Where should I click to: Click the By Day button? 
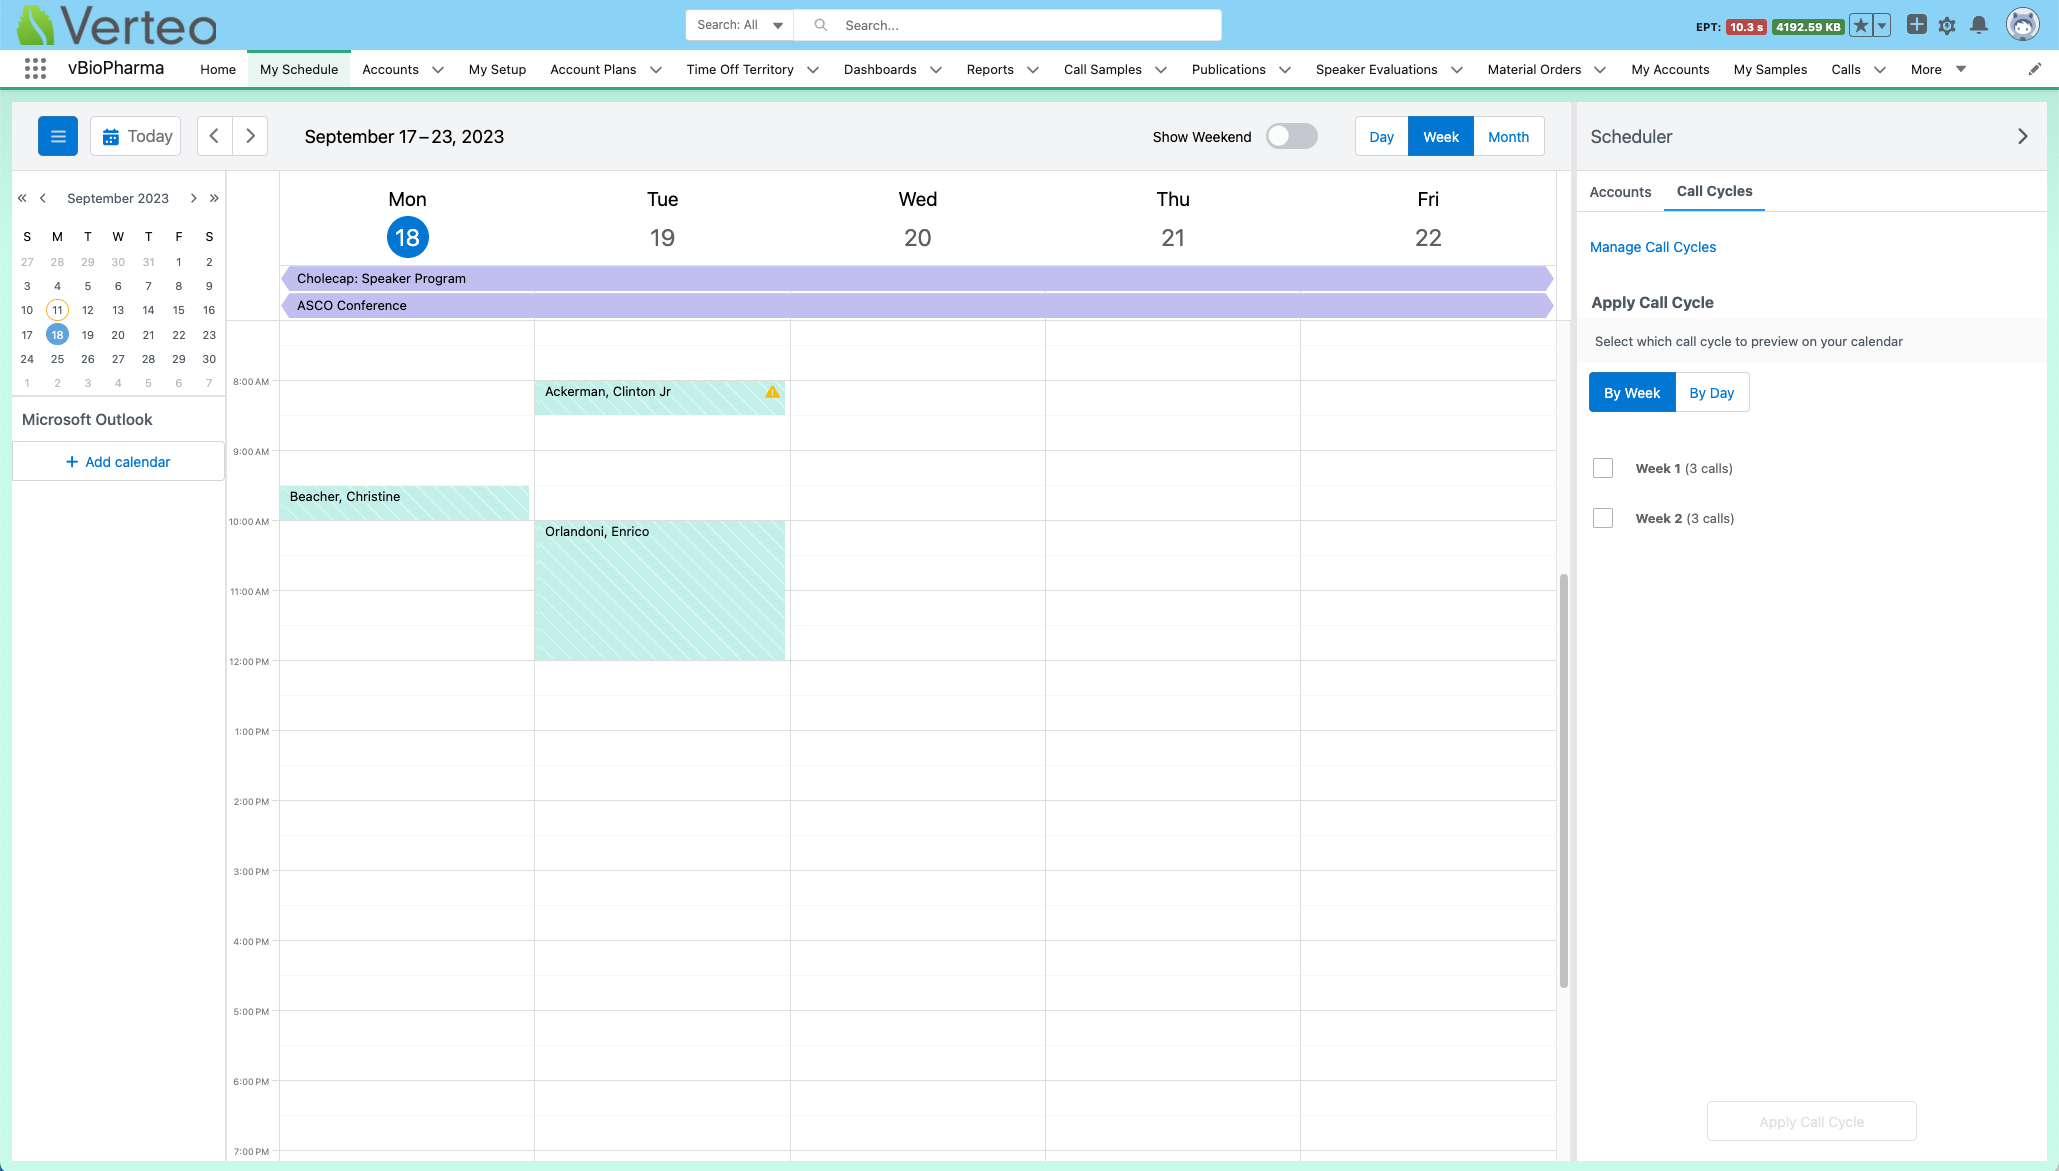(x=1711, y=393)
